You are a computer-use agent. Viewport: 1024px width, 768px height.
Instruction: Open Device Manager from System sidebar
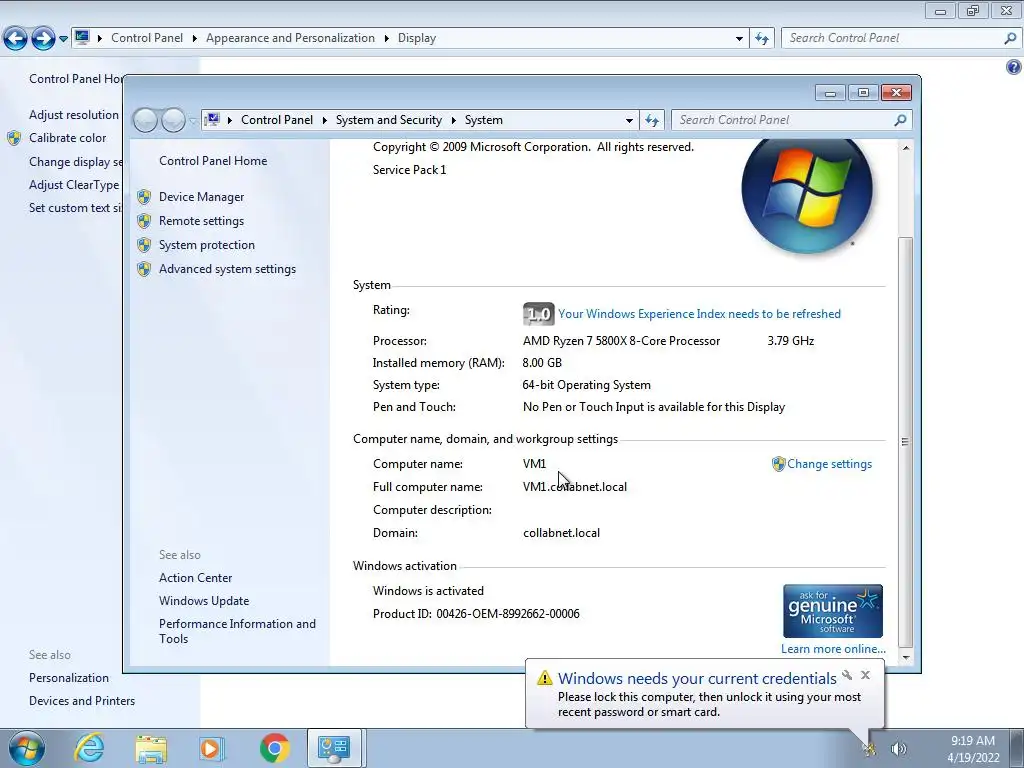point(201,197)
